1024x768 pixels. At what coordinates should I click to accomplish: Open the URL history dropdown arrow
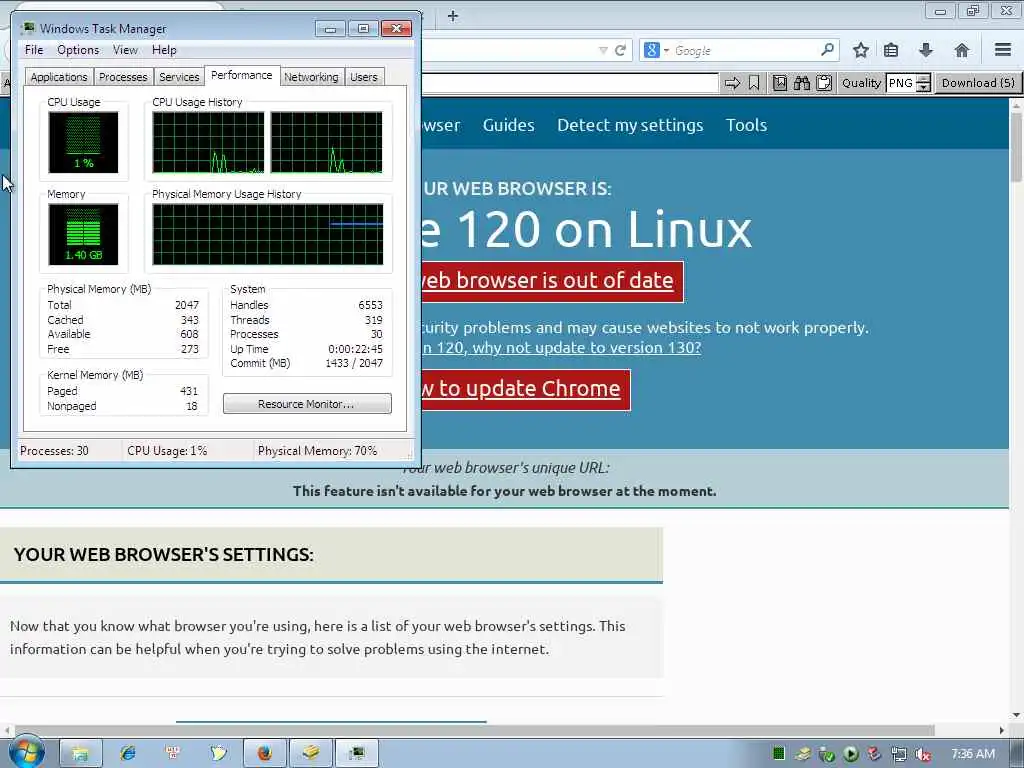pyautogui.click(x=603, y=50)
